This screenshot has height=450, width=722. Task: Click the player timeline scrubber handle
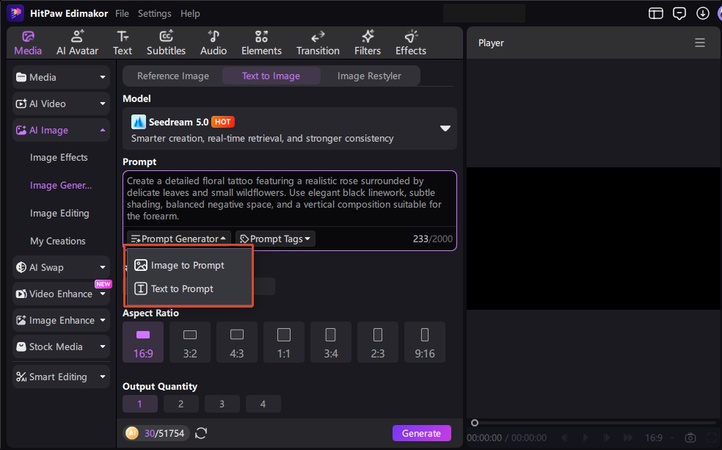coord(474,423)
